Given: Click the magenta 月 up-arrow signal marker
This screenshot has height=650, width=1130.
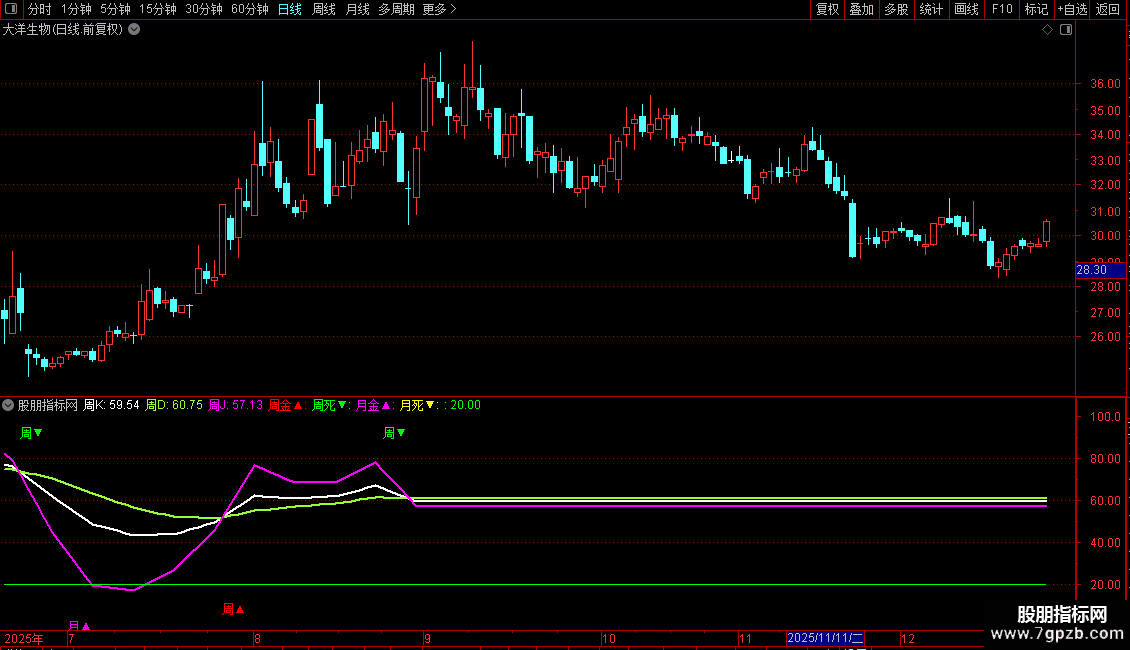Looking at the screenshot, I should 79,627.
